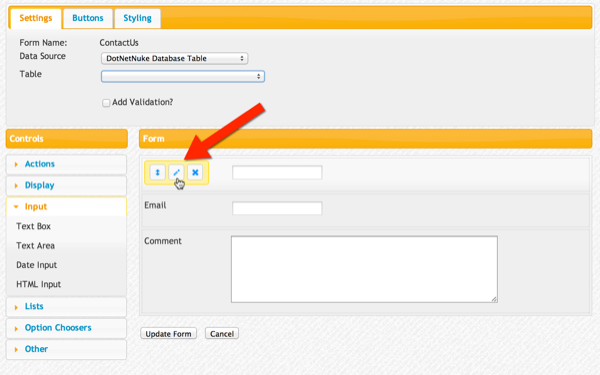
Task: Click the Comment textarea resize grip
Action: click(x=494, y=299)
